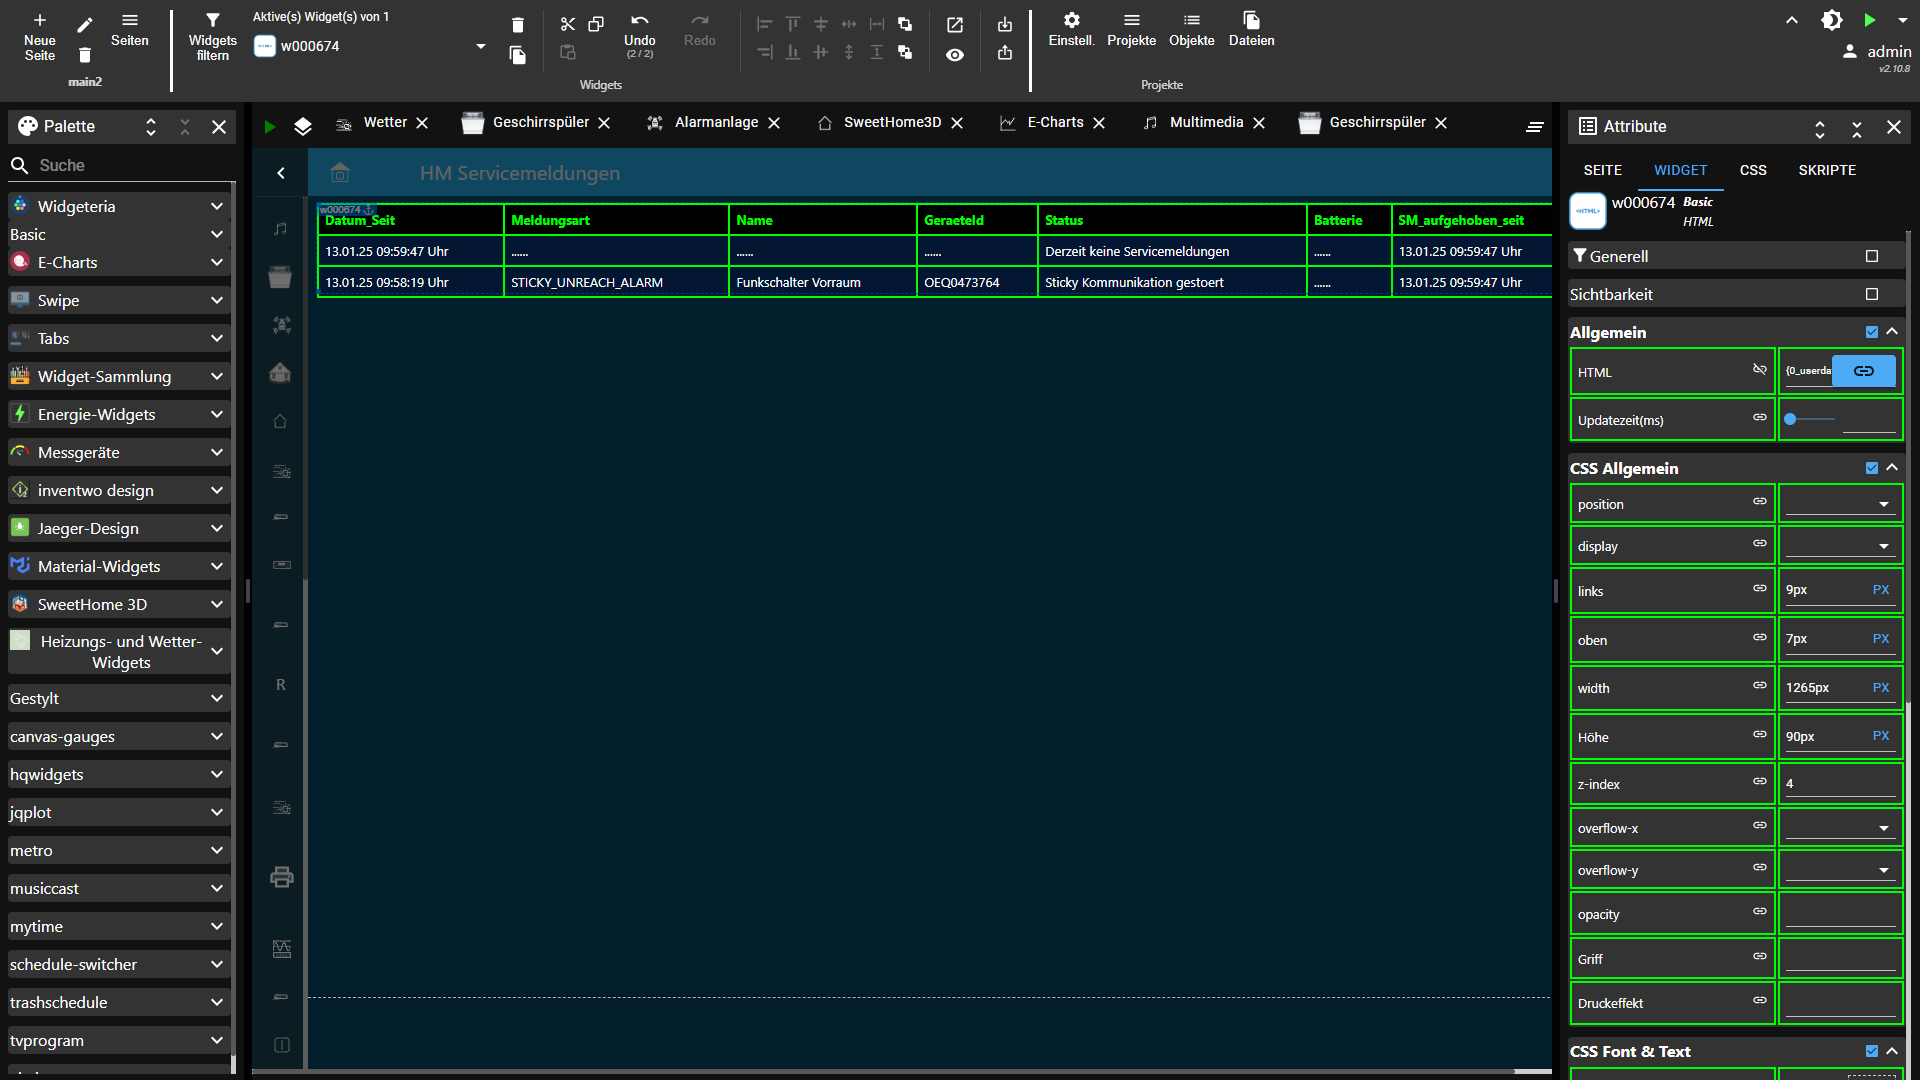This screenshot has height=1080, width=1920.
Task: Toggle eye visibility of widget
Action: click(955, 55)
